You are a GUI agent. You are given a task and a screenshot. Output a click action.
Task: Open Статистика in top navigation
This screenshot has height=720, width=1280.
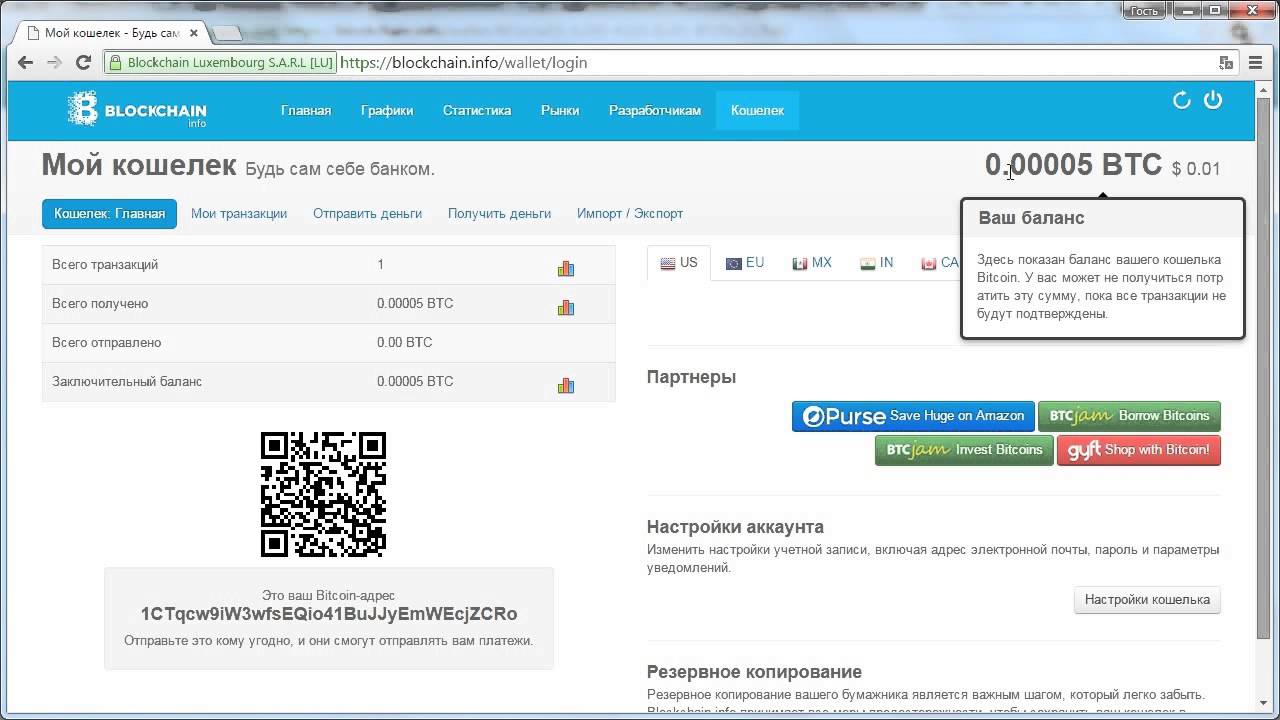click(477, 110)
